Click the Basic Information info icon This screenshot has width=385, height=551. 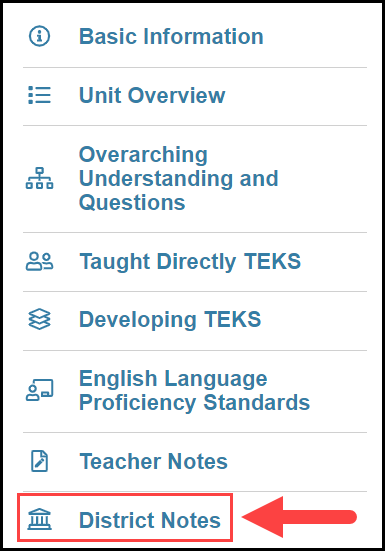39,36
